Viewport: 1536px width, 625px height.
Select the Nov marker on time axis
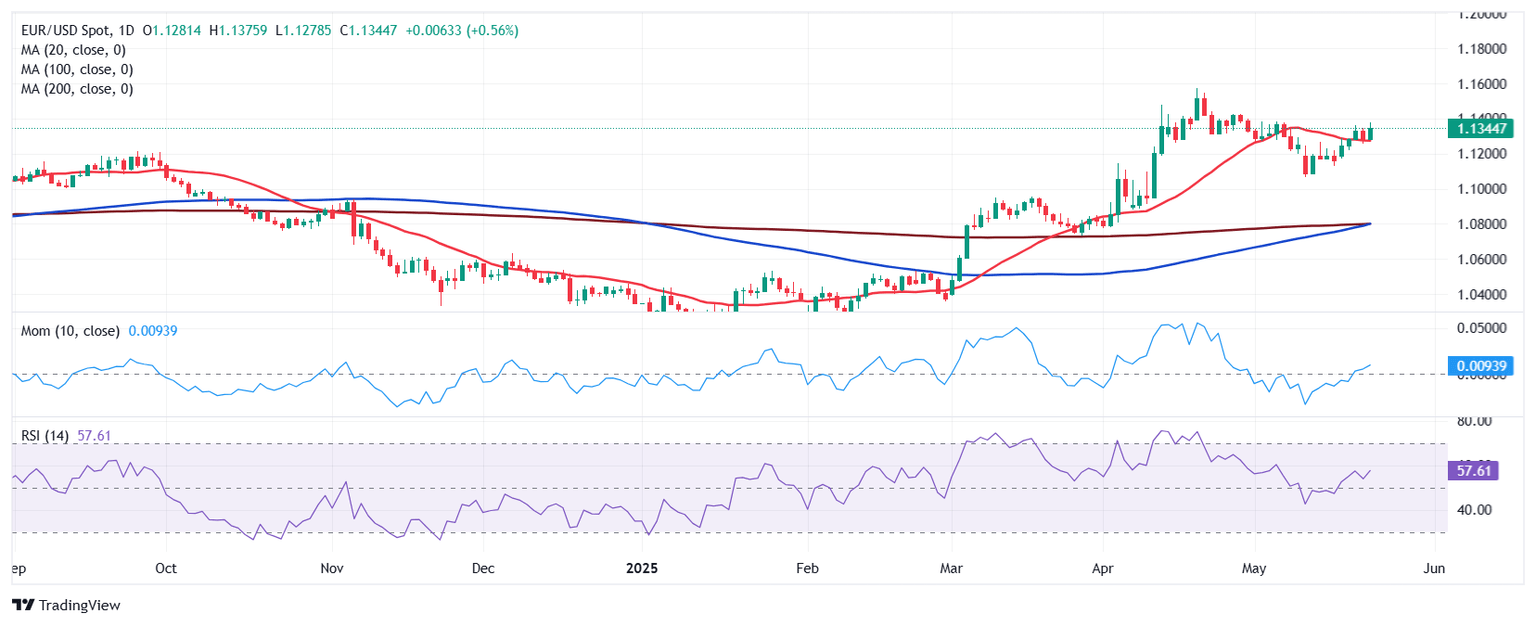tap(332, 568)
